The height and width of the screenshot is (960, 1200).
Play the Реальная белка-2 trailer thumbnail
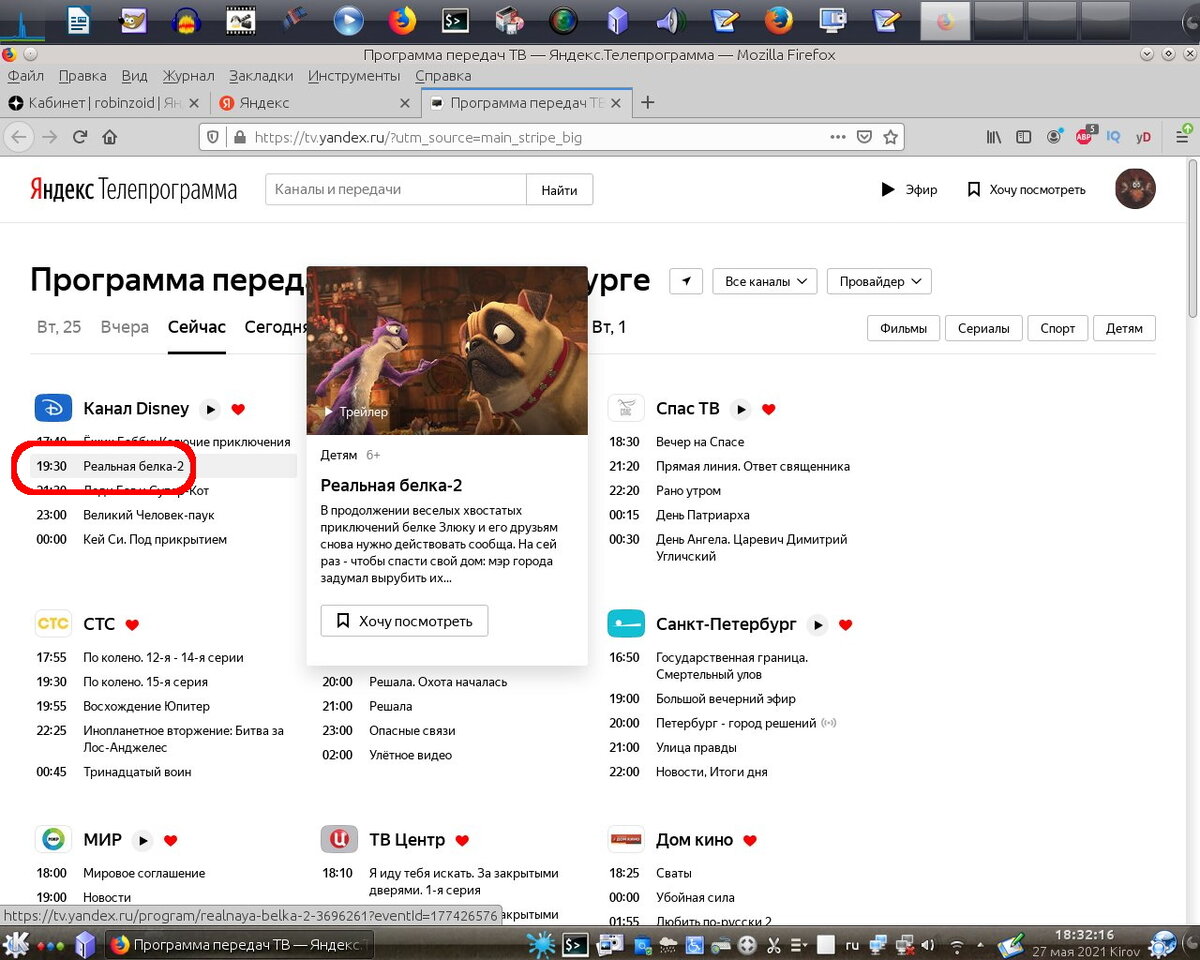click(x=447, y=351)
